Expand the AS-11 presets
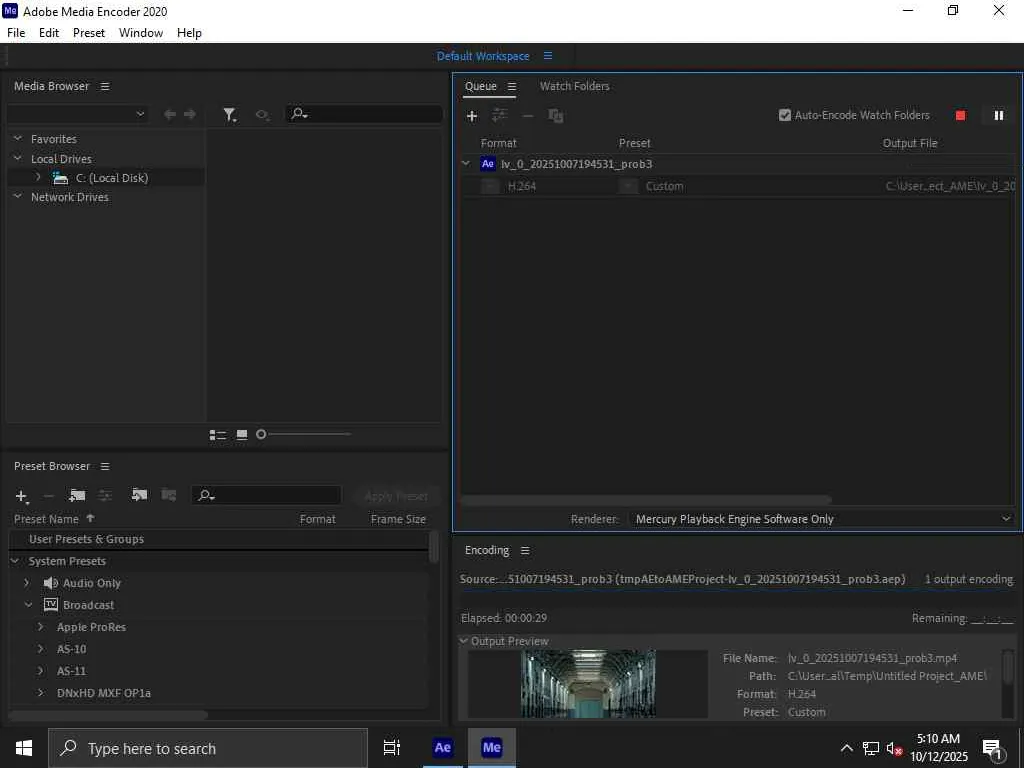1024x768 pixels. pos(40,671)
